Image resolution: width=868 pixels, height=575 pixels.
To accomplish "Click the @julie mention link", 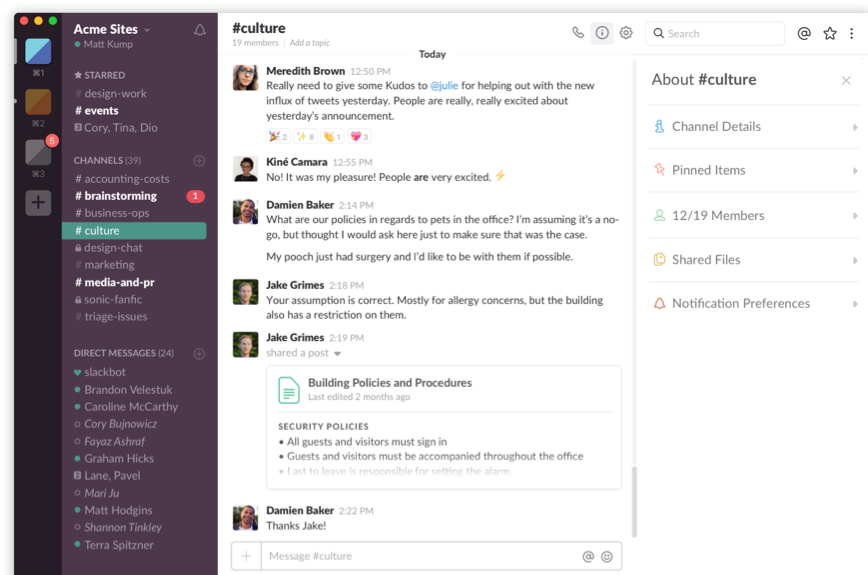I will point(444,86).
